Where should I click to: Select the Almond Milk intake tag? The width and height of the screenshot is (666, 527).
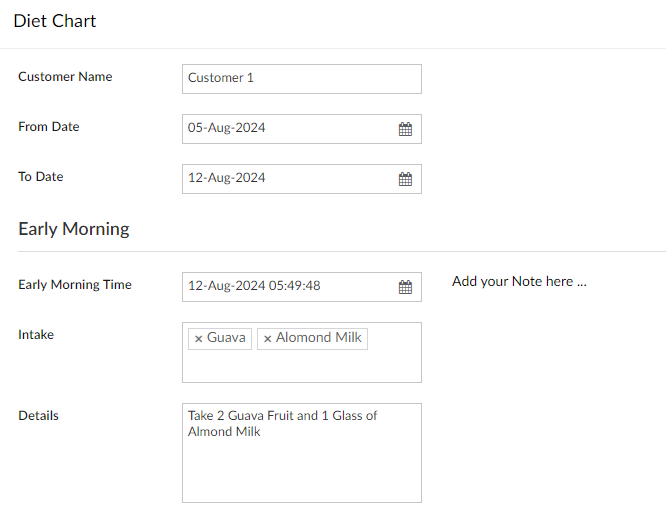(319, 338)
